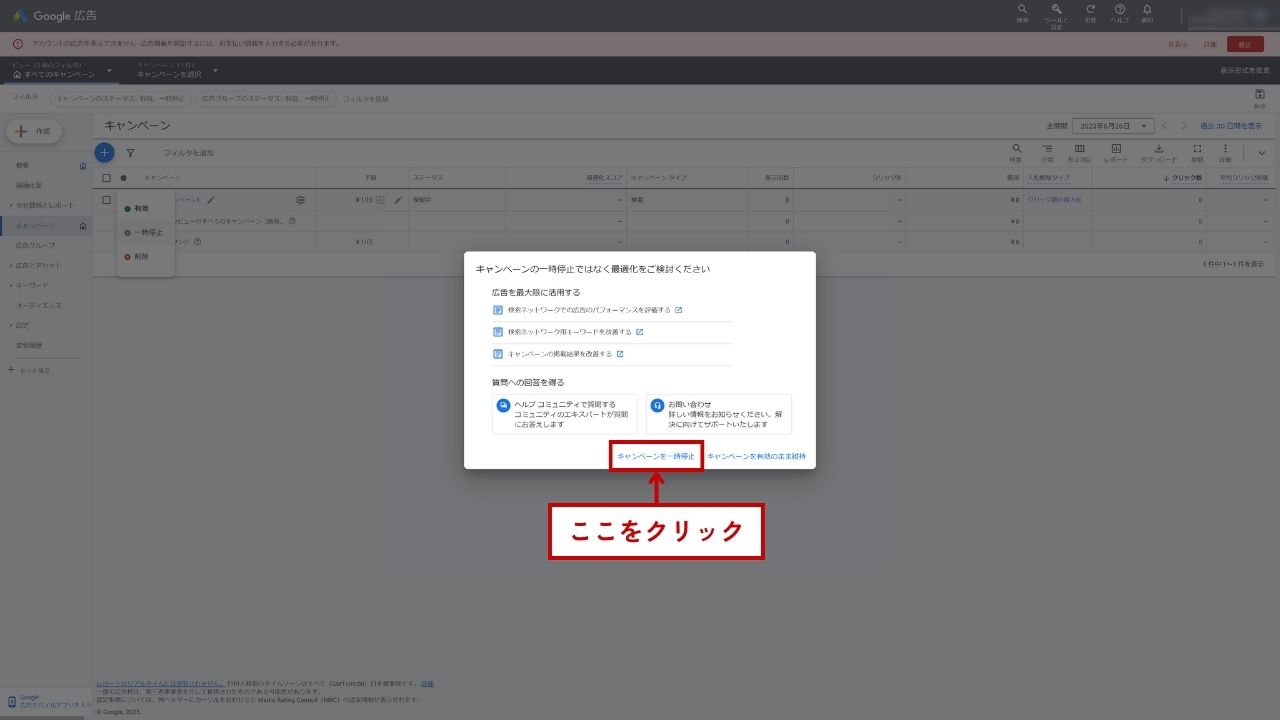Image resolution: width=1280 pixels, height=720 pixels.
Task: Click the ヘルプ コミュニティで質問する card
Action: tap(565, 414)
